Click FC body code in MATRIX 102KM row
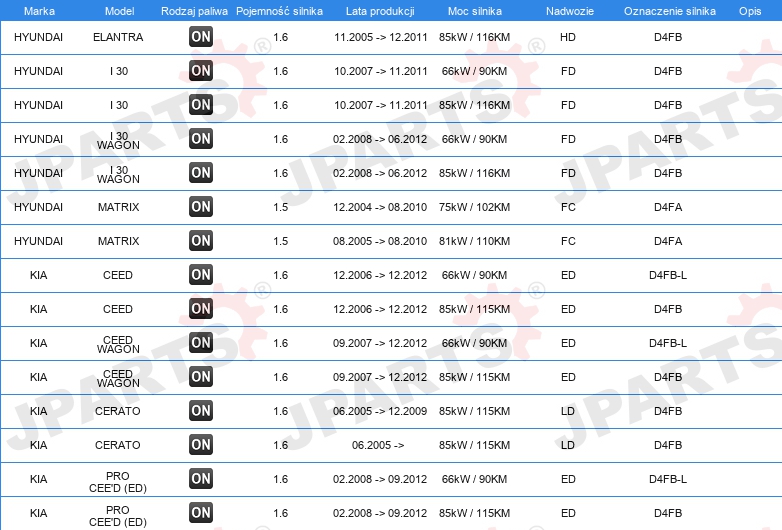The image size is (782, 530). click(568, 207)
